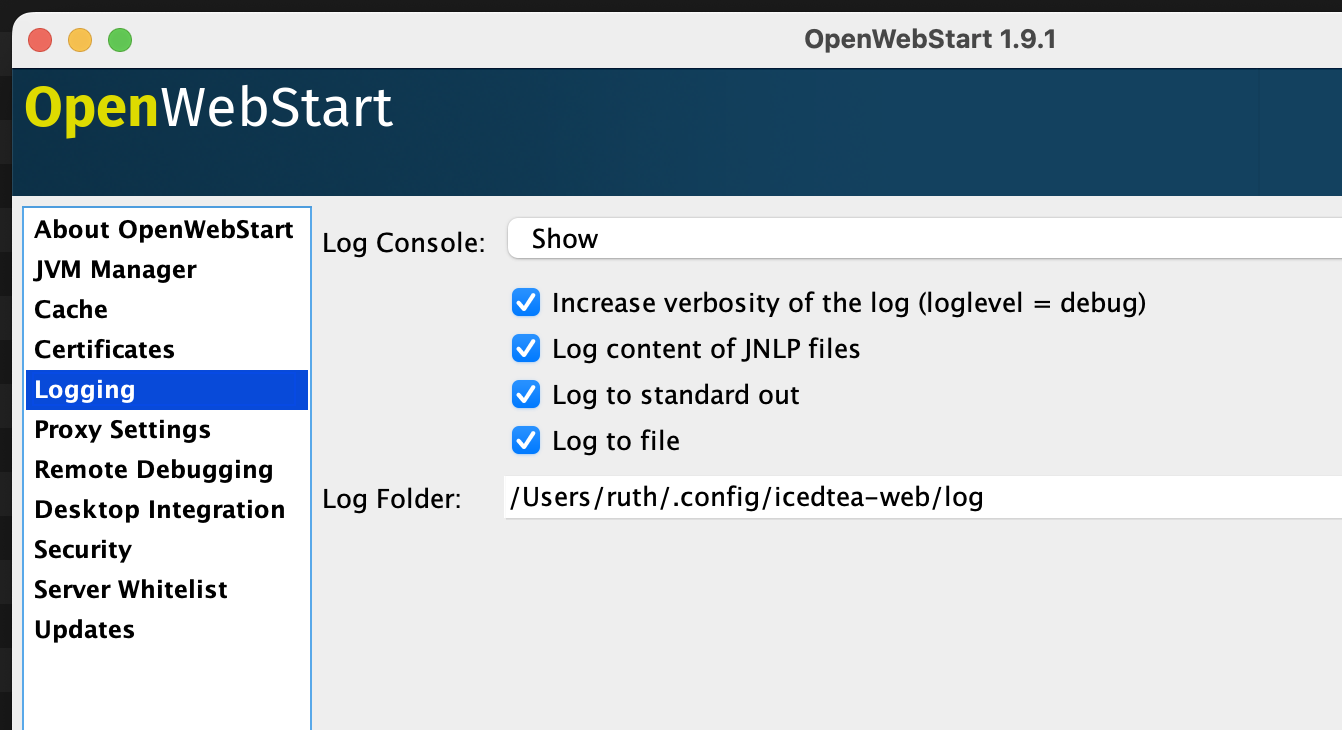
Task: Toggle Log to standard out checkbox
Action: [x=526, y=395]
